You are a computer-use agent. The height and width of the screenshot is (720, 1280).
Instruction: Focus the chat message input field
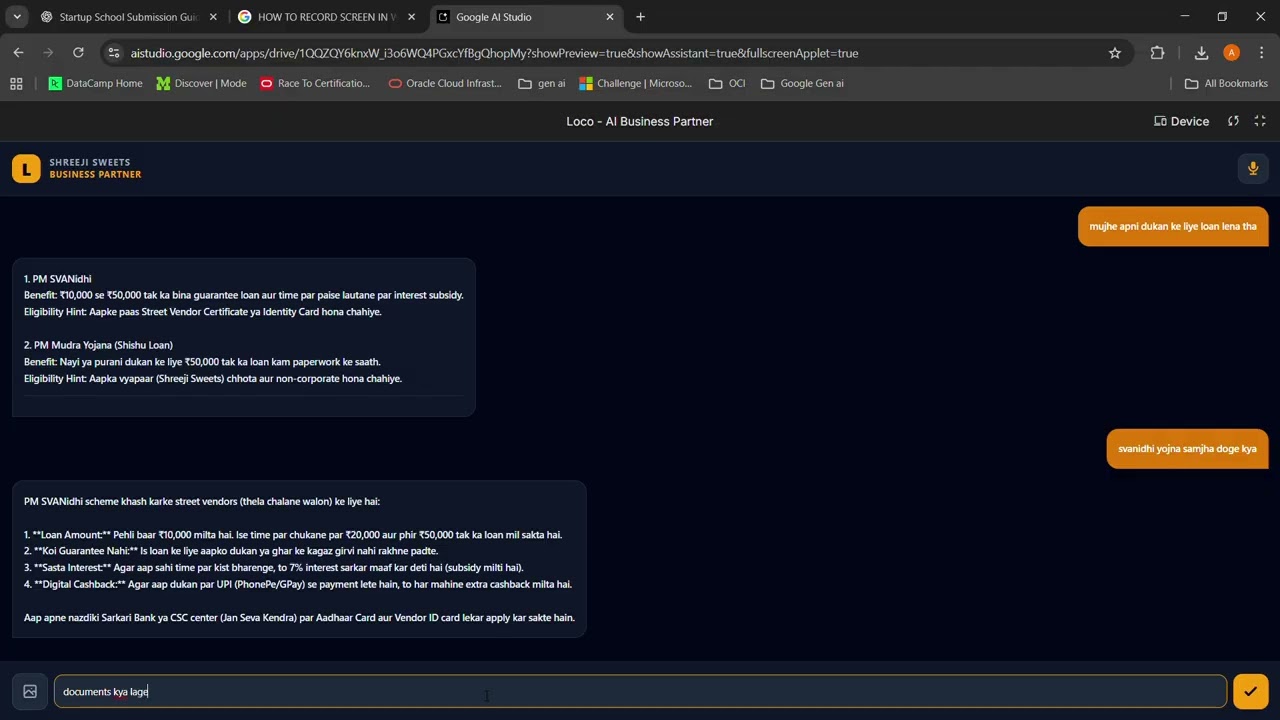pyautogui.click(x=640, y=691)
